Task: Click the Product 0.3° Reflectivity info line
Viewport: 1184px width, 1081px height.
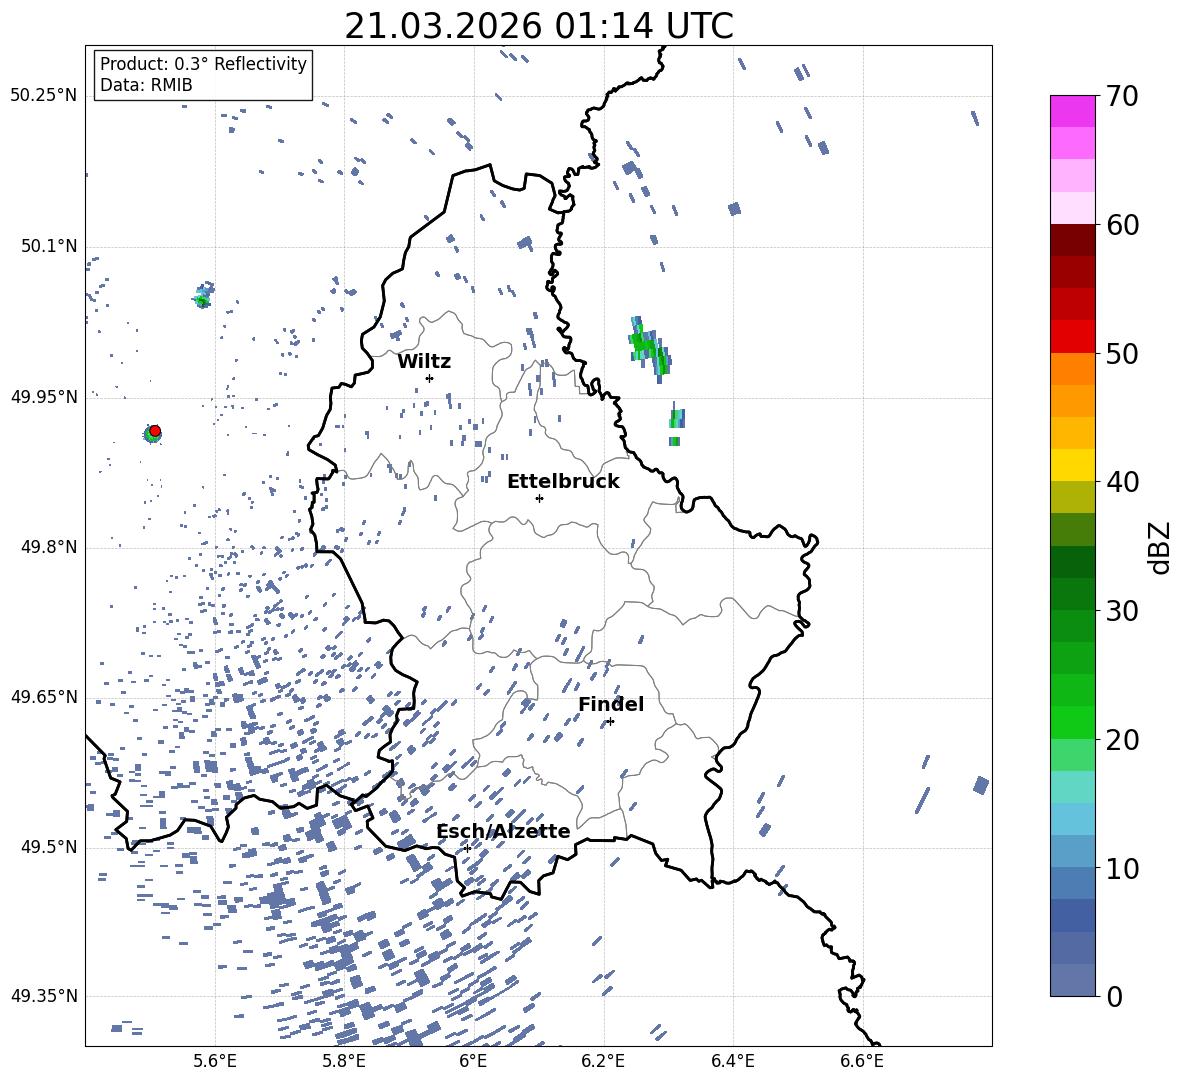Action: point(203,64)
